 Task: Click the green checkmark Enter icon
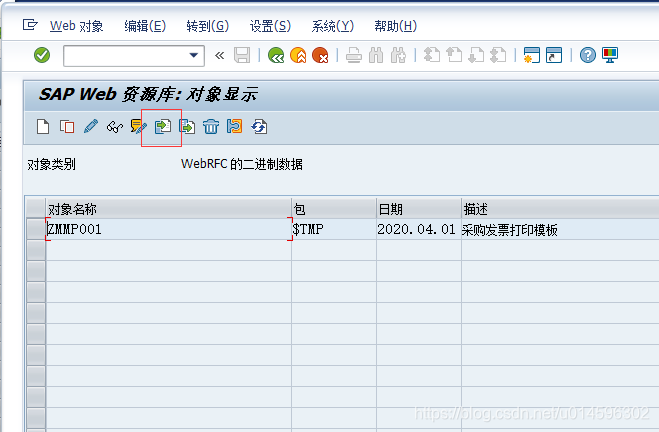[x=42, y=55]
